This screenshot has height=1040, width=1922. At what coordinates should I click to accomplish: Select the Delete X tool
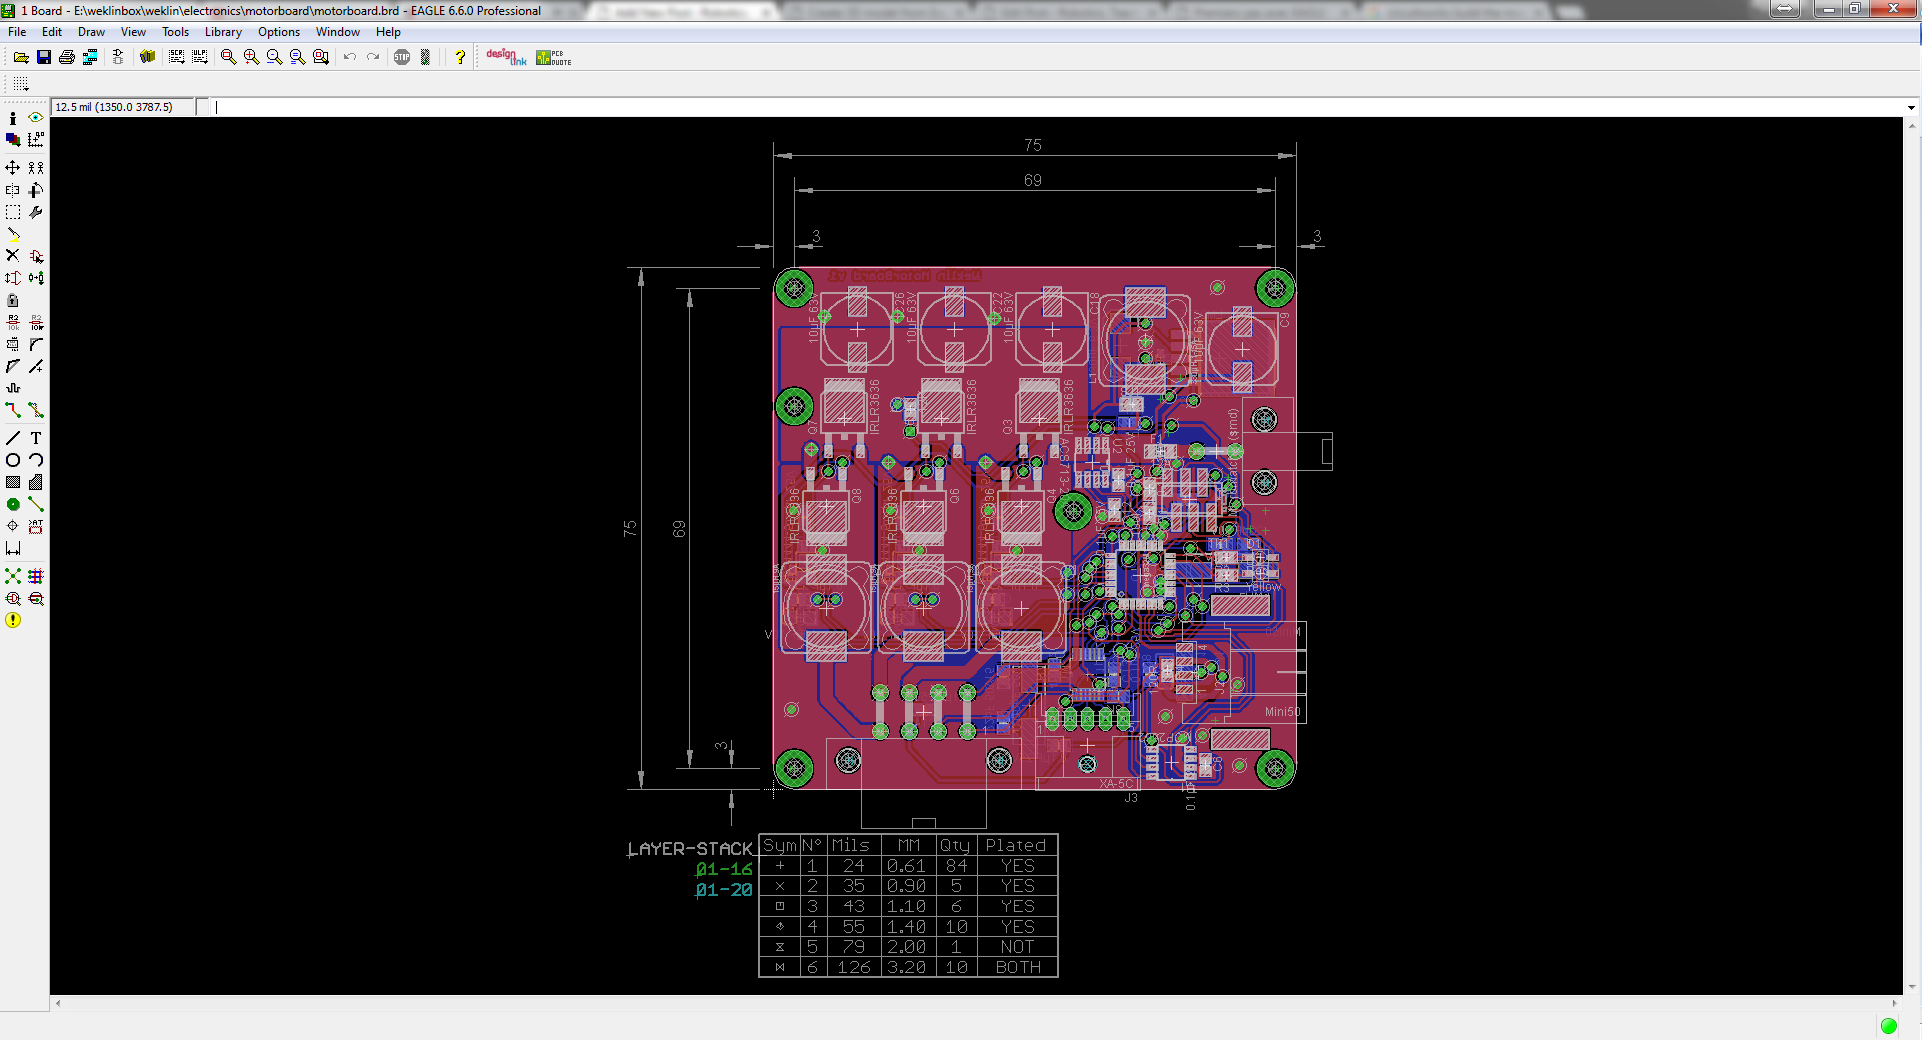coord(13,256)
